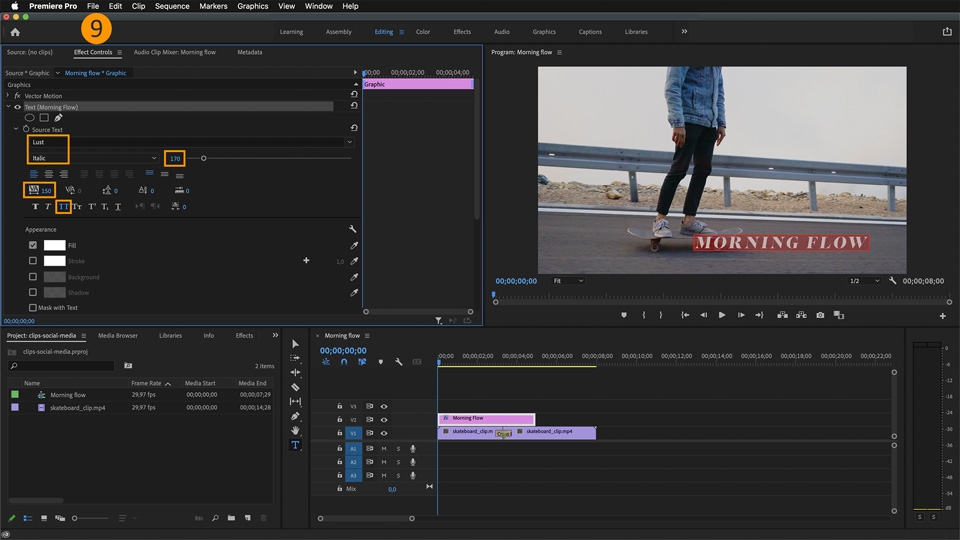Mute audio track A1

pos(384,449)
